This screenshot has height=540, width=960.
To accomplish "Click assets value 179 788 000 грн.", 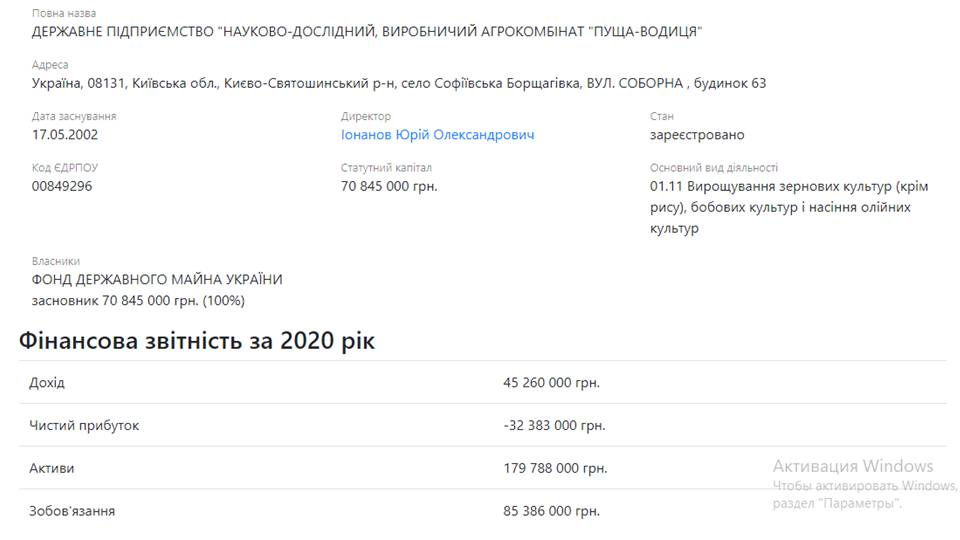I will pos(555,468).
